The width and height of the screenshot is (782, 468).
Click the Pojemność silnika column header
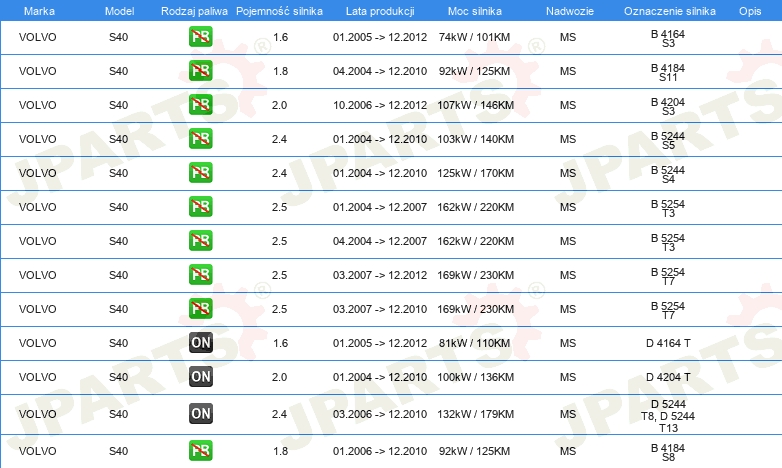pyautogui.click(x=279, y=11)
